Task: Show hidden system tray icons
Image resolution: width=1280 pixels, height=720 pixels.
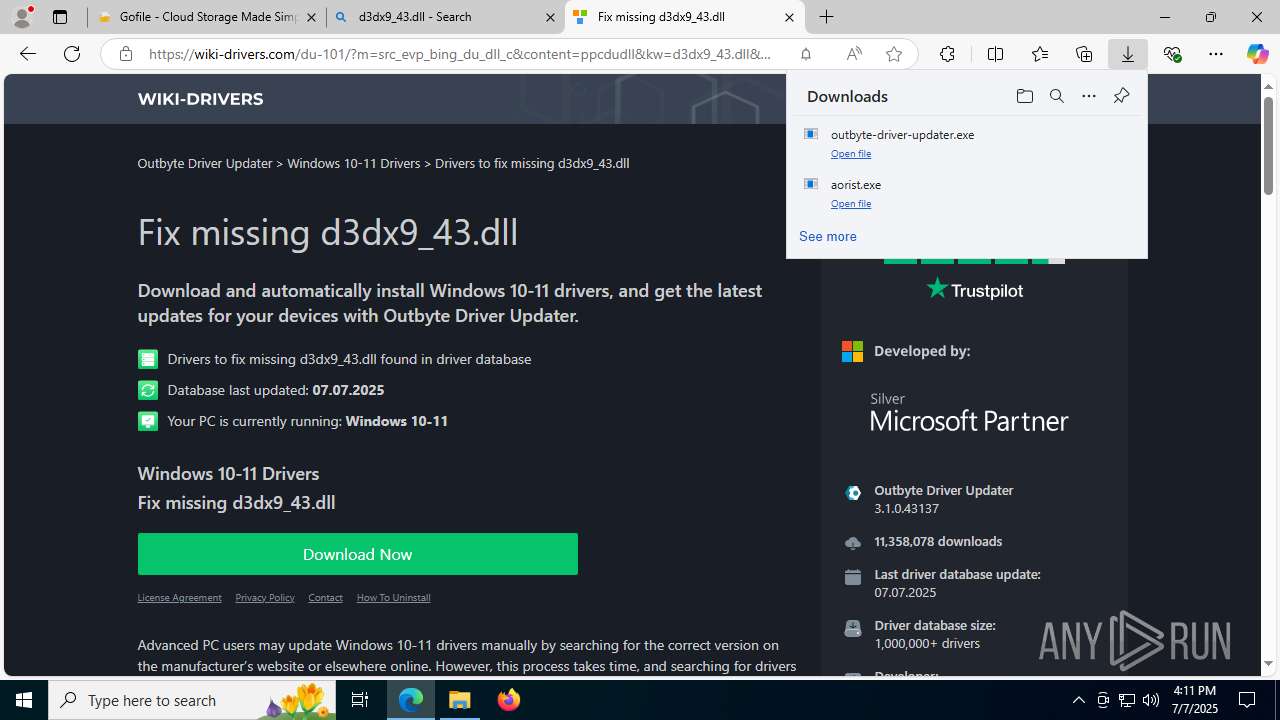Action: coord(1078,700)
